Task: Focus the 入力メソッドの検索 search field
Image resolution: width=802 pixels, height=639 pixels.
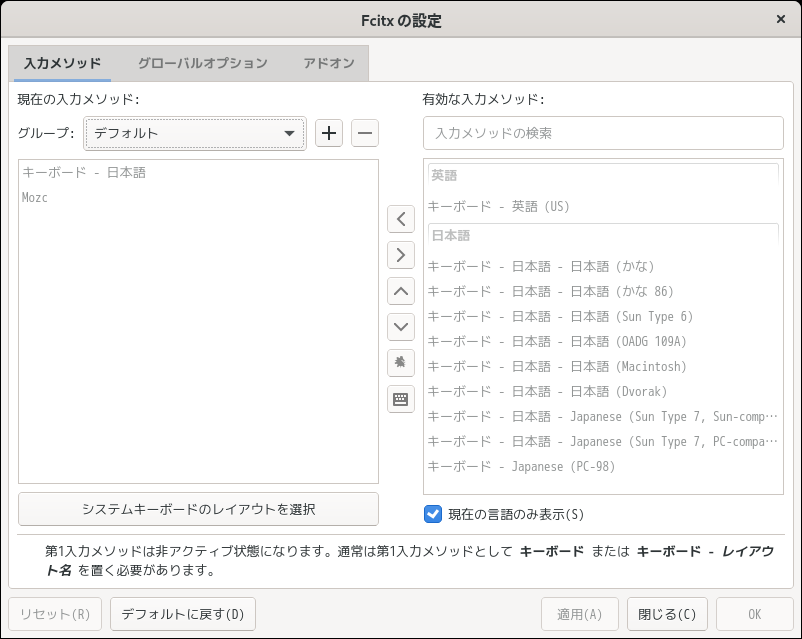Action: point(603,133)
